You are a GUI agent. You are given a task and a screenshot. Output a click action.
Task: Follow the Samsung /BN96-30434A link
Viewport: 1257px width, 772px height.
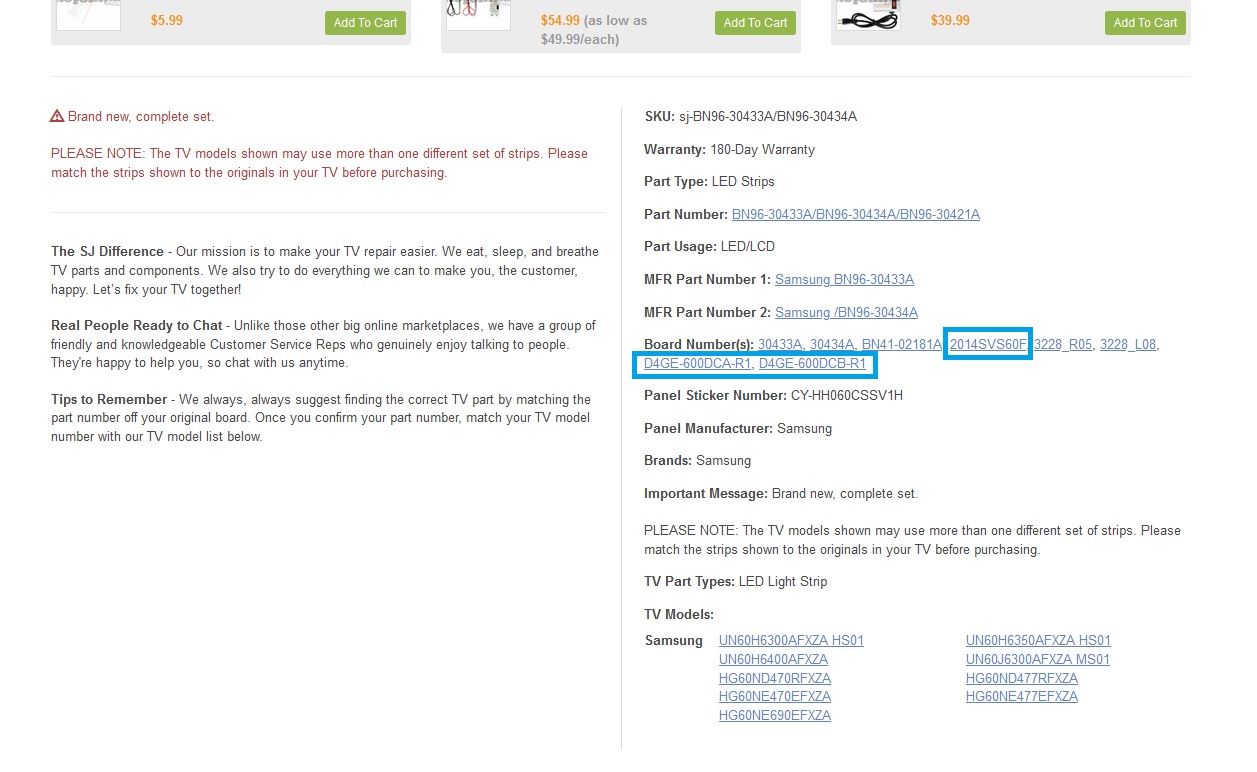(846, 313)
